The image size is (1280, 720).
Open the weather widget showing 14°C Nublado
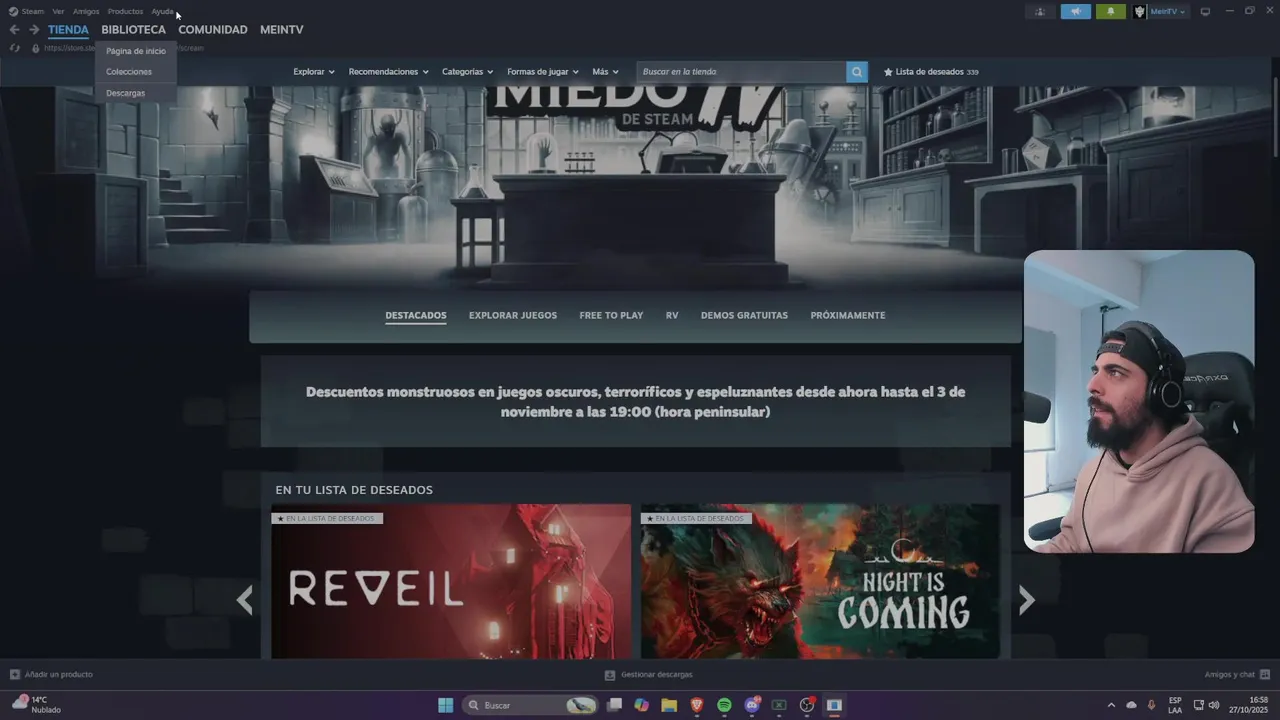[x=36, y=705]
